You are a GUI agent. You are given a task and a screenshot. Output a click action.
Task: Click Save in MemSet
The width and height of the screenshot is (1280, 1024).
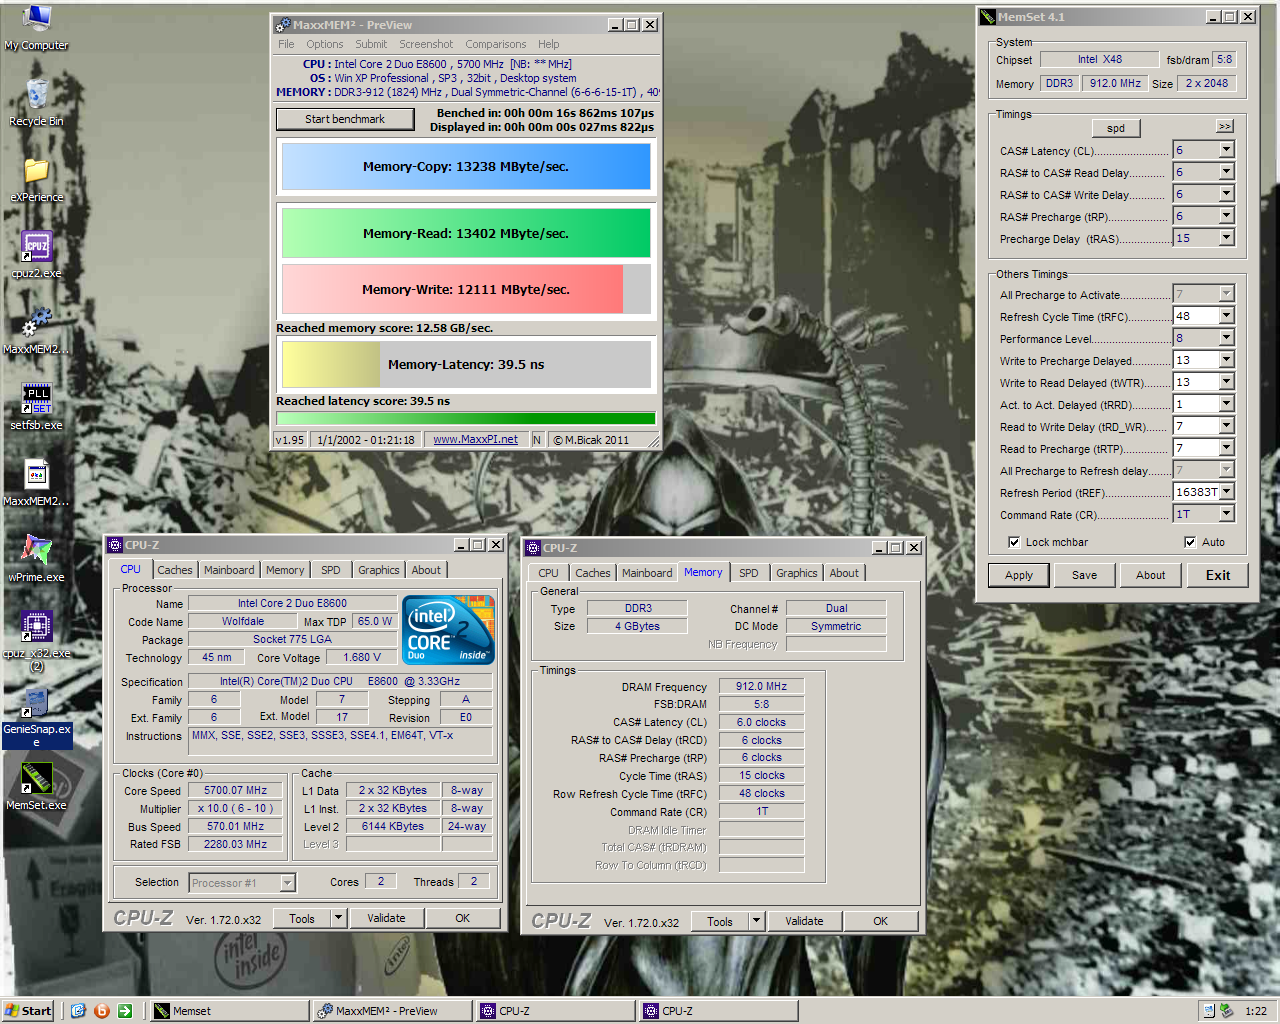(x=1085, y=575)
